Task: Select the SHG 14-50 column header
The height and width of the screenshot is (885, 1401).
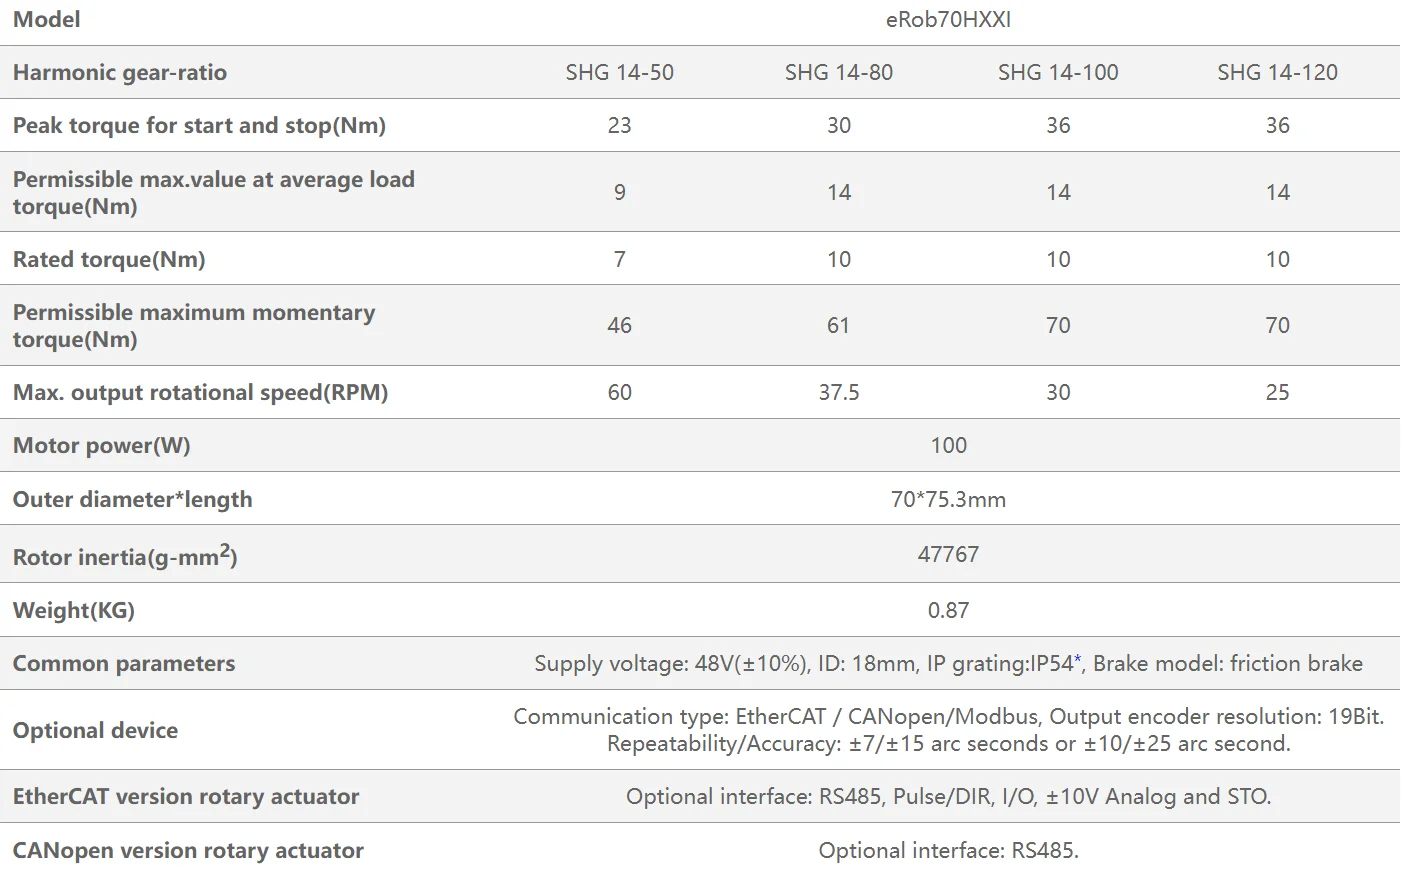Action: coord(619,73)
